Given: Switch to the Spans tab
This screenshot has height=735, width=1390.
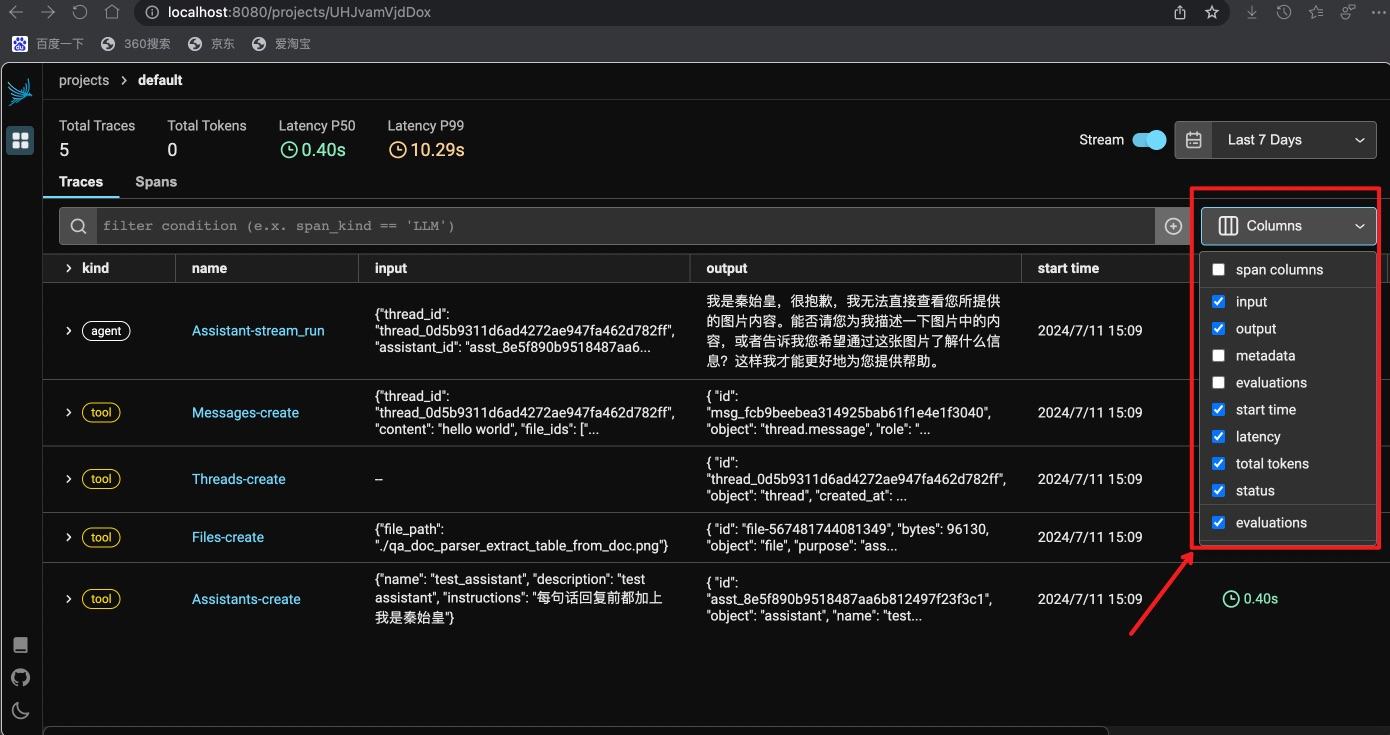Looking at the screenshot, I should [156, 182].
